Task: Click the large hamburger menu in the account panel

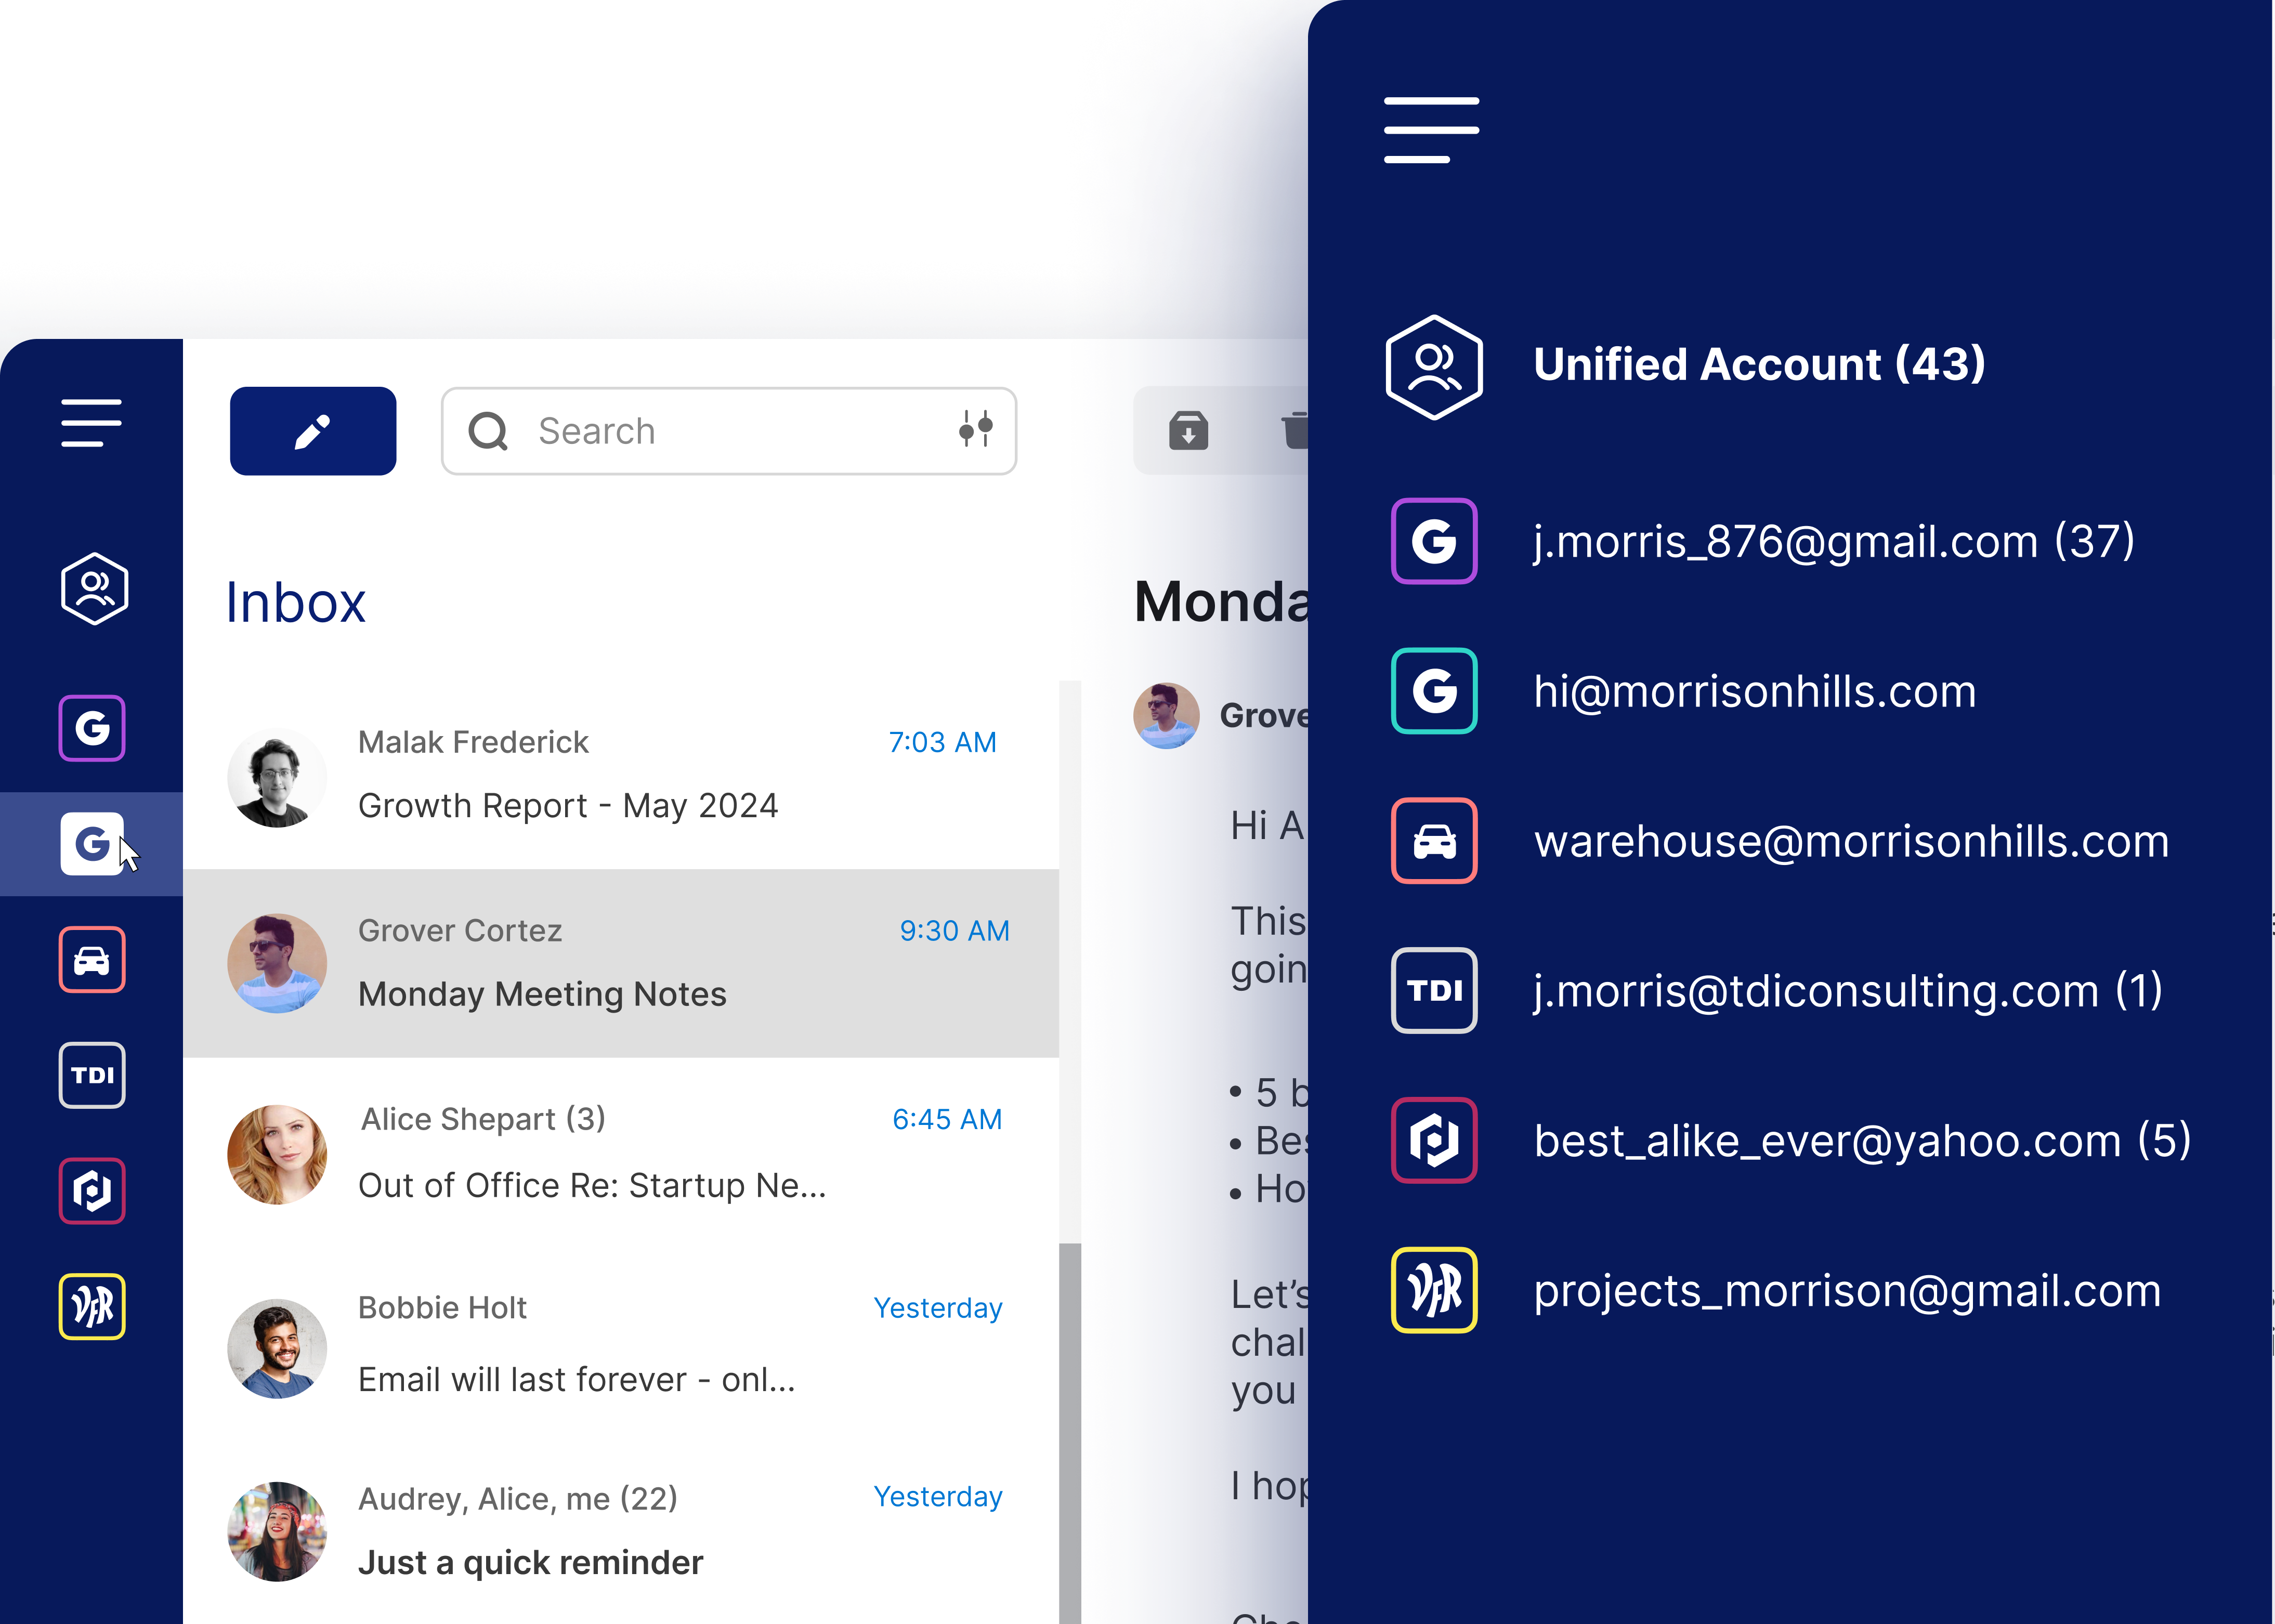Action: [x=1431, y=130]
